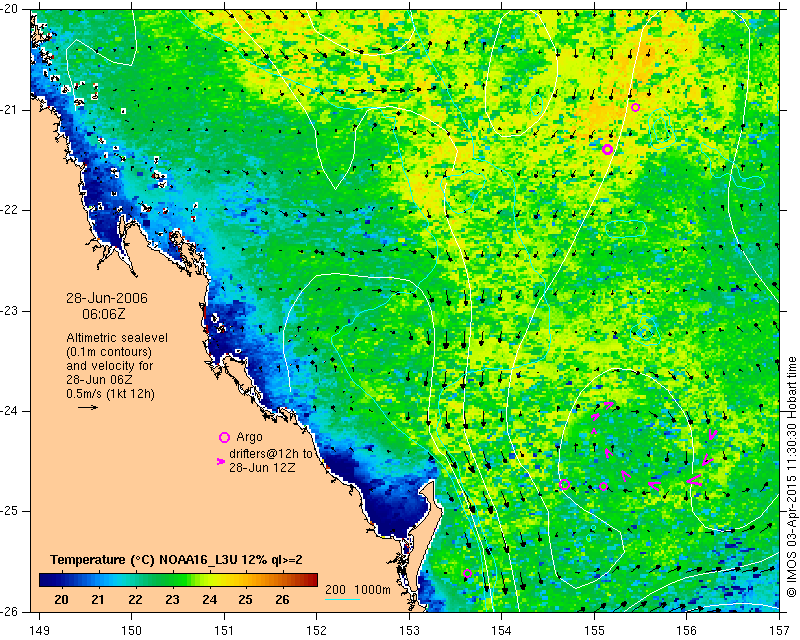Click latitude axis label -20
Image resolution: width=800 pixels, height=640 pixels.
pos(10,10)
